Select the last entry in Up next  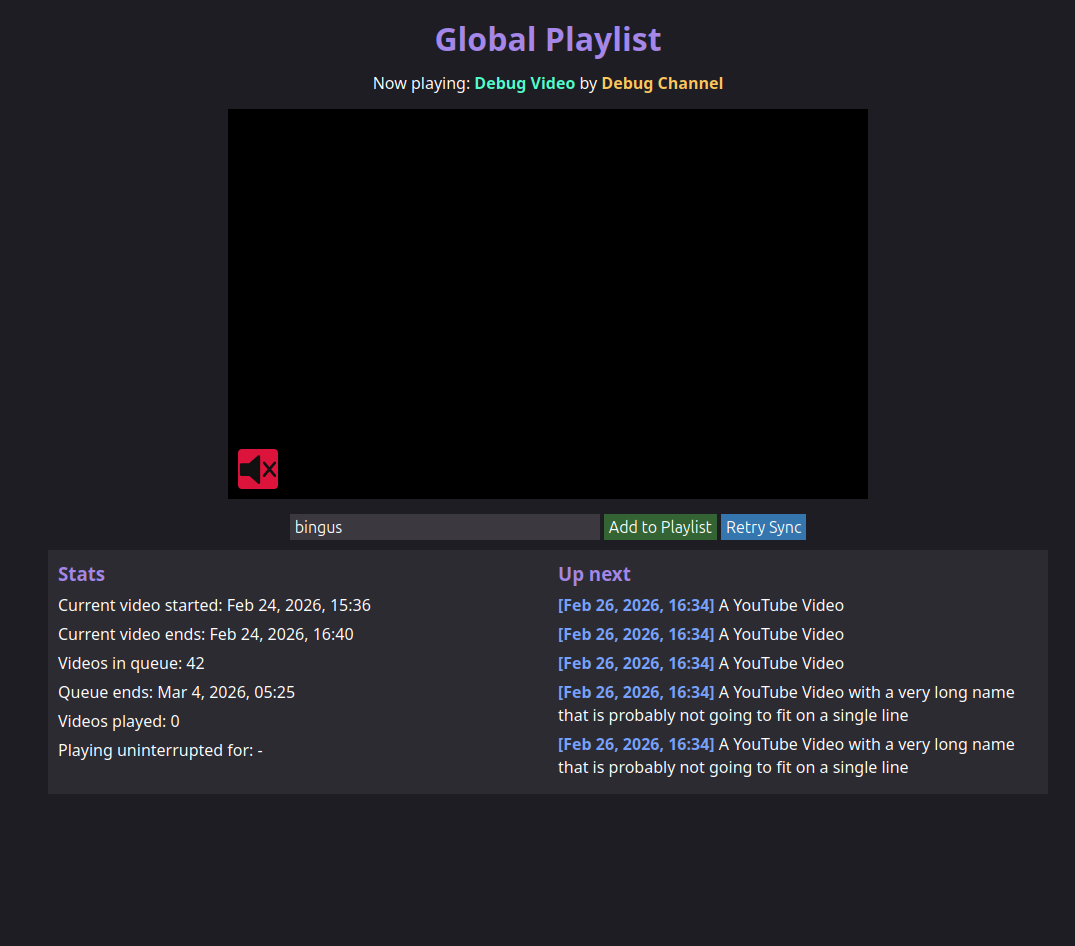pos(785,755)
